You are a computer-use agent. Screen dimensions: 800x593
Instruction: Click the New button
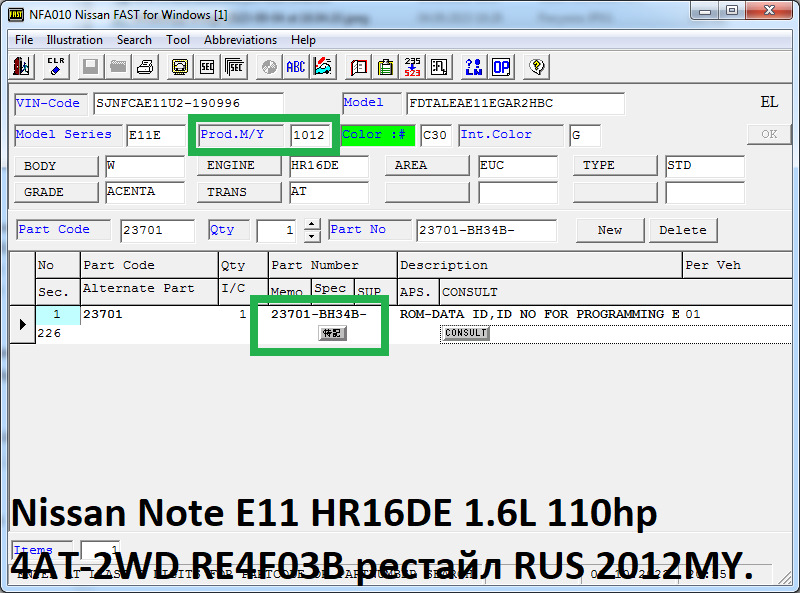610,229
